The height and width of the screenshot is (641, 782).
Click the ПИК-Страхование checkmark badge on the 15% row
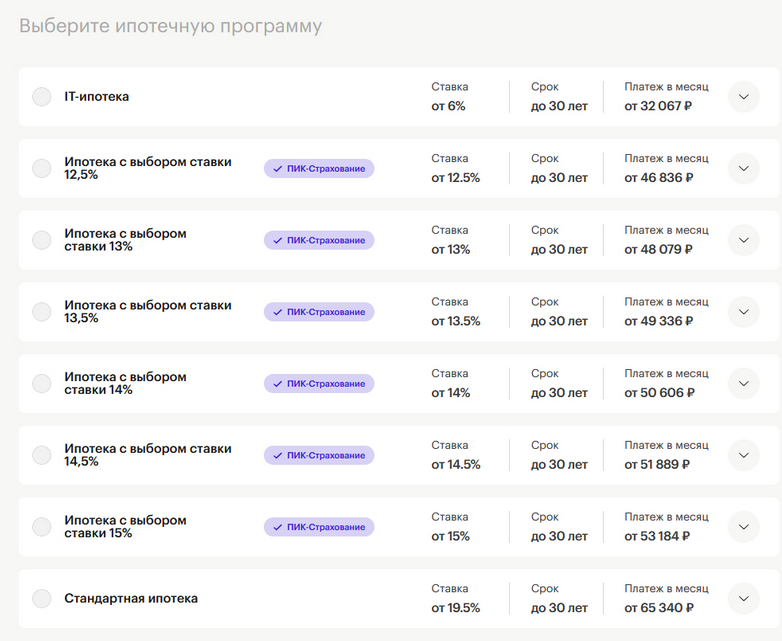coord(319,527)
